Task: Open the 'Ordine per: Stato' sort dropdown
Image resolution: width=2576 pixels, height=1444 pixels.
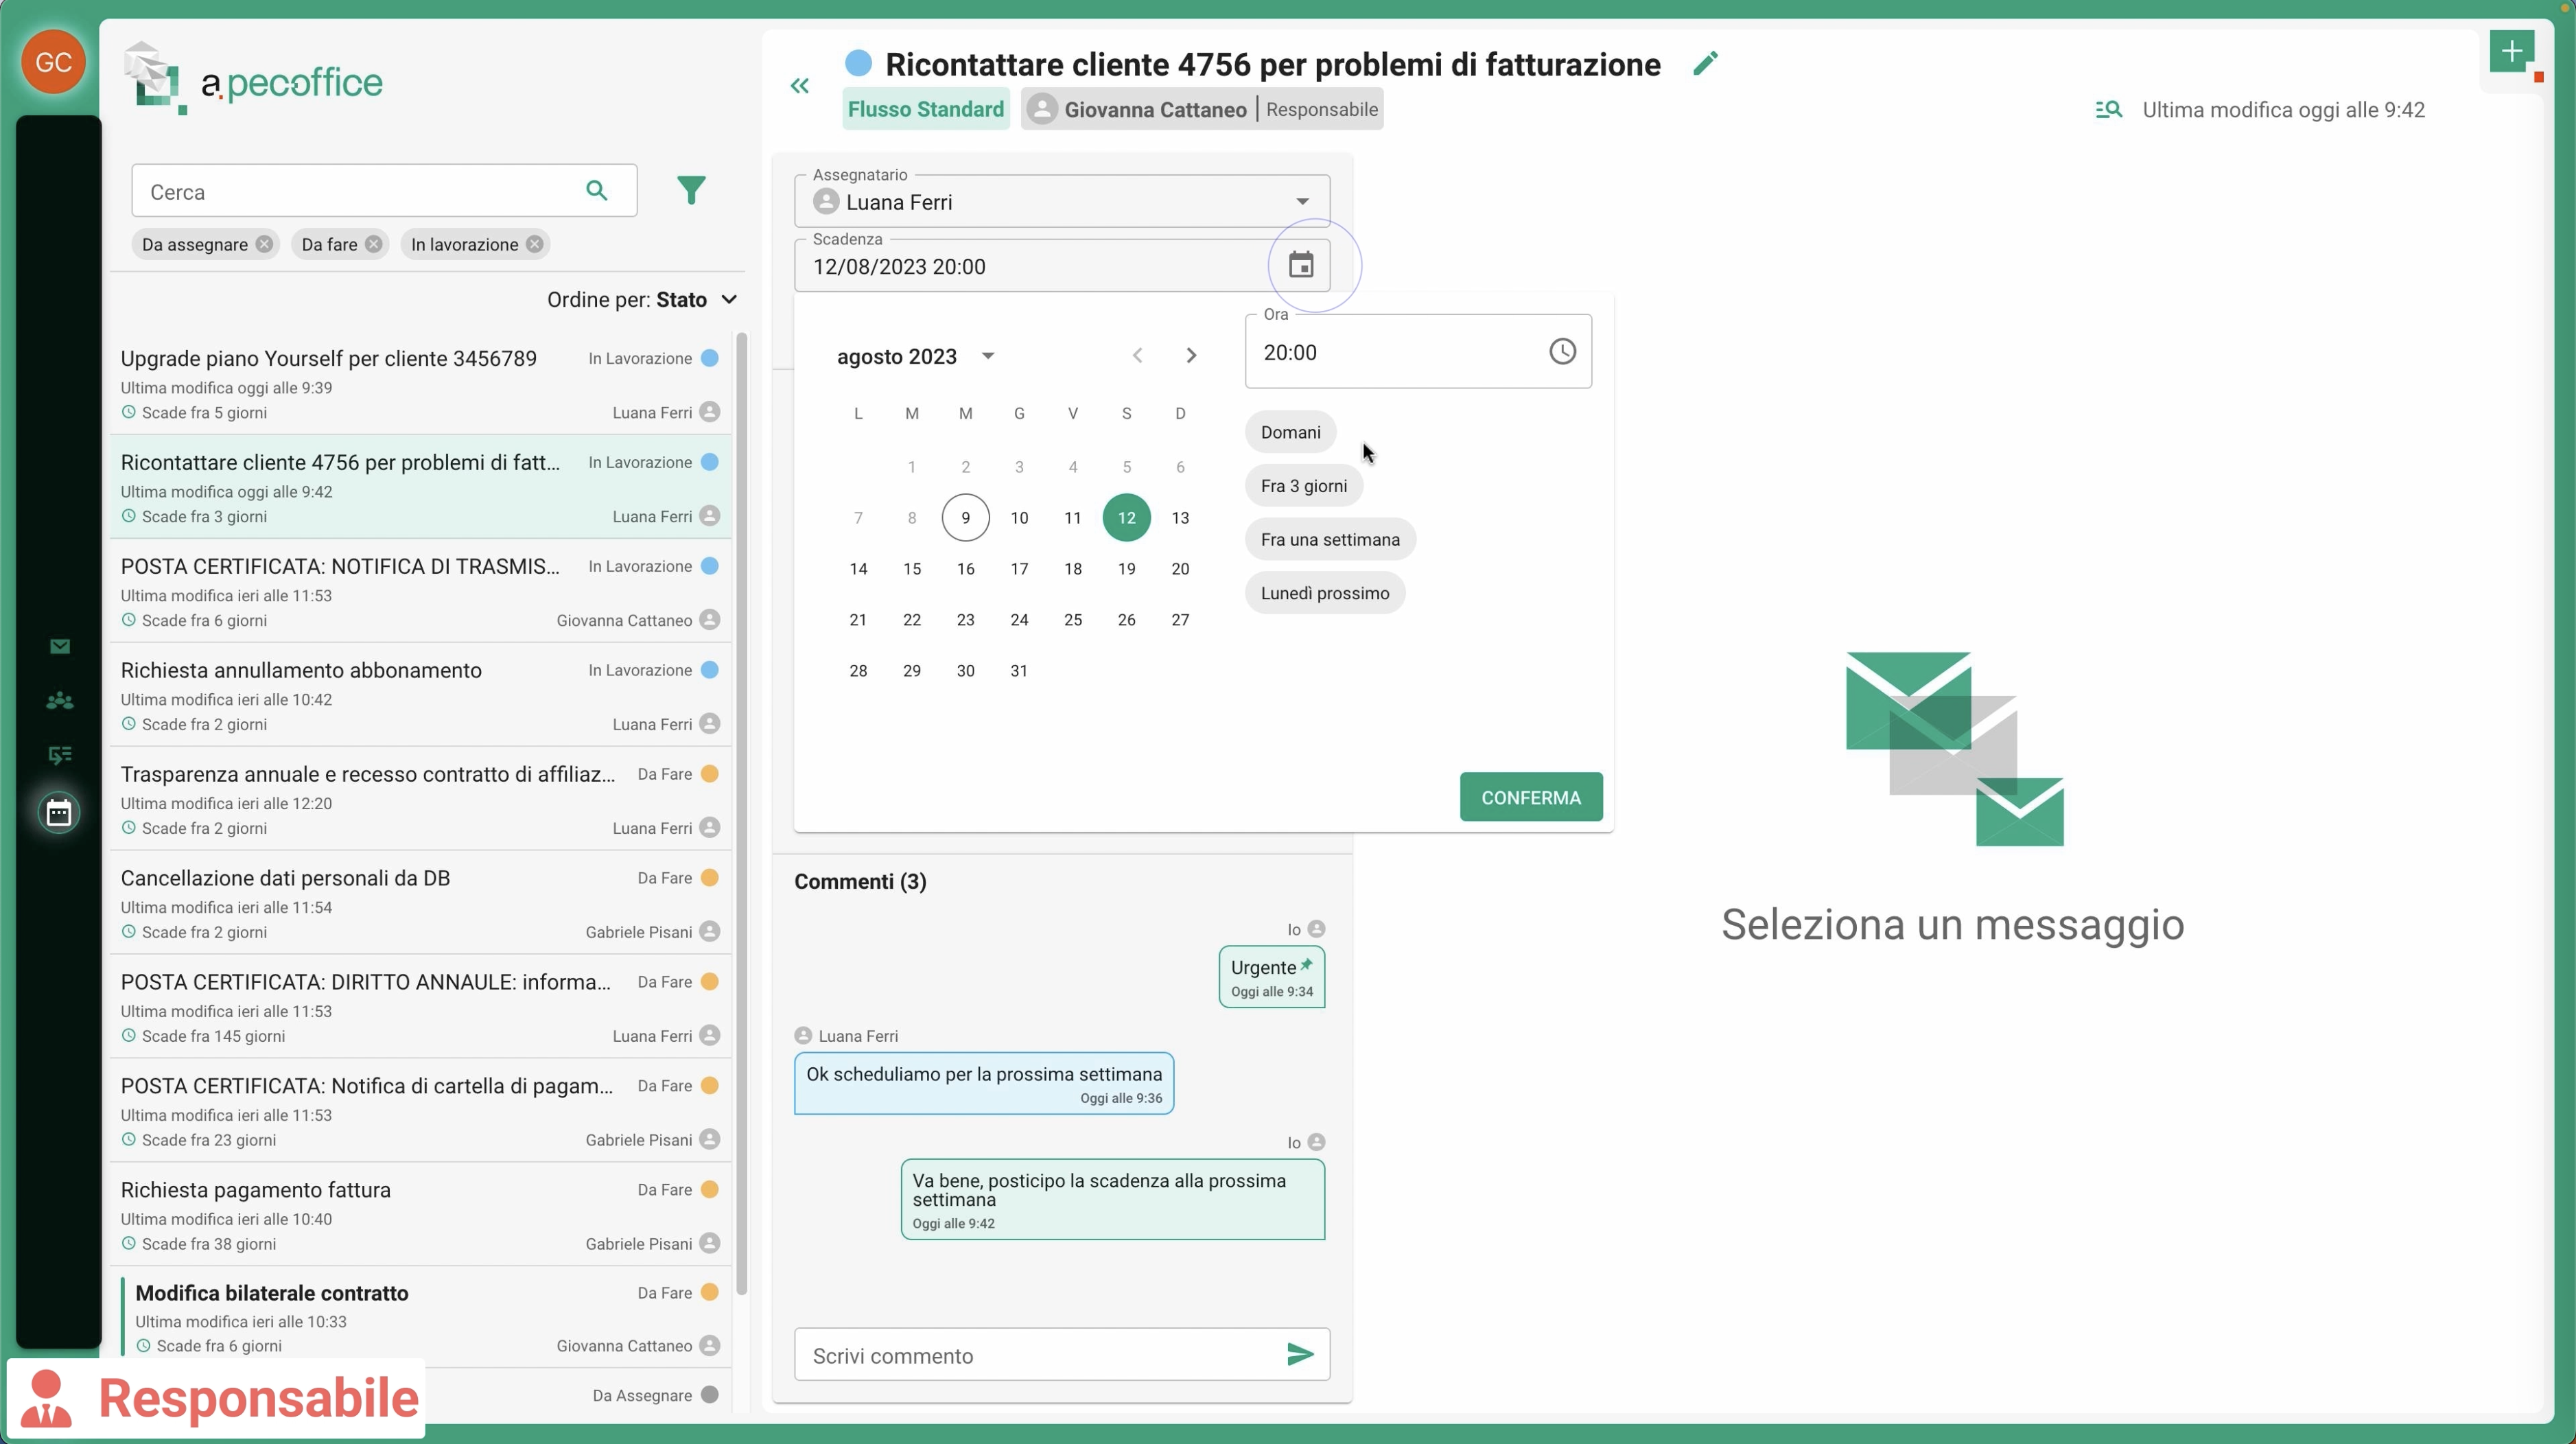Action: pos(642,299)
